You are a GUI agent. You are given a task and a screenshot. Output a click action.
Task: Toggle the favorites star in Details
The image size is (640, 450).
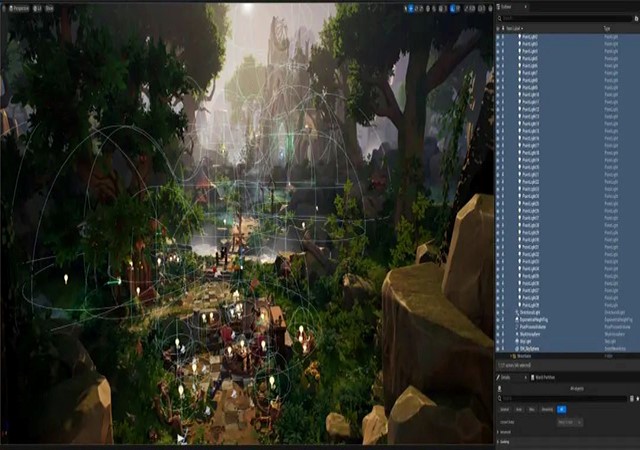(x=638, y=399)
